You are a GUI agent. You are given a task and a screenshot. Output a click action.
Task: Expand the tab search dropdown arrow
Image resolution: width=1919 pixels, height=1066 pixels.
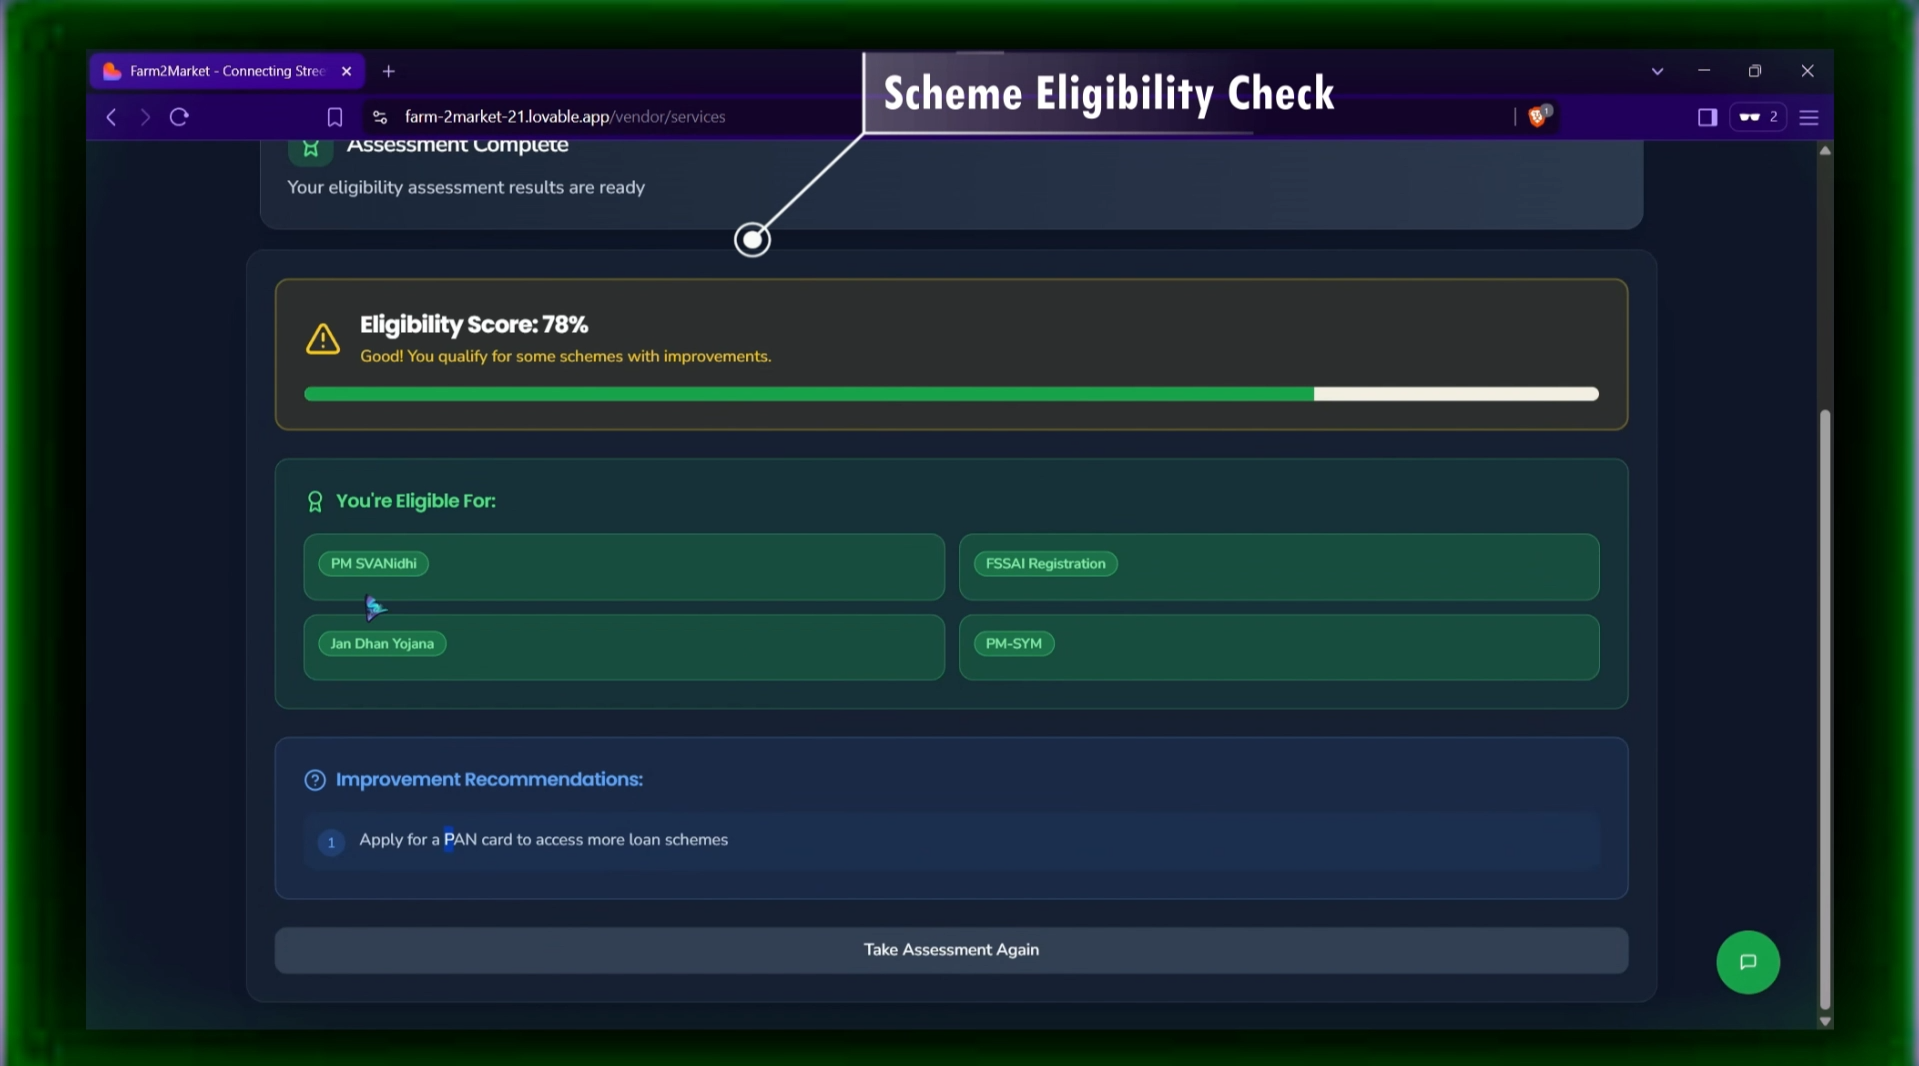click(x=1657, y=71)
